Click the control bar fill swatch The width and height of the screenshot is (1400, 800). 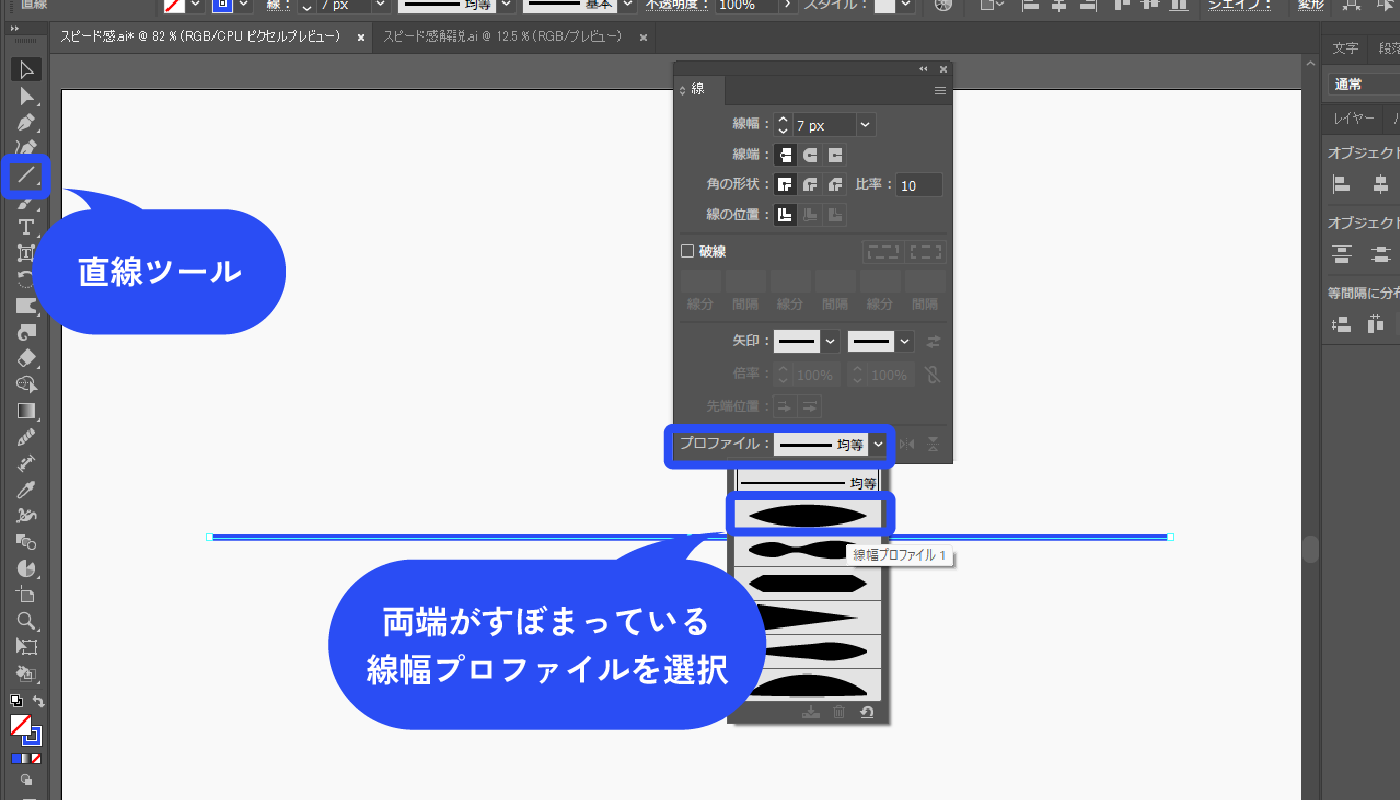[174, 4]
